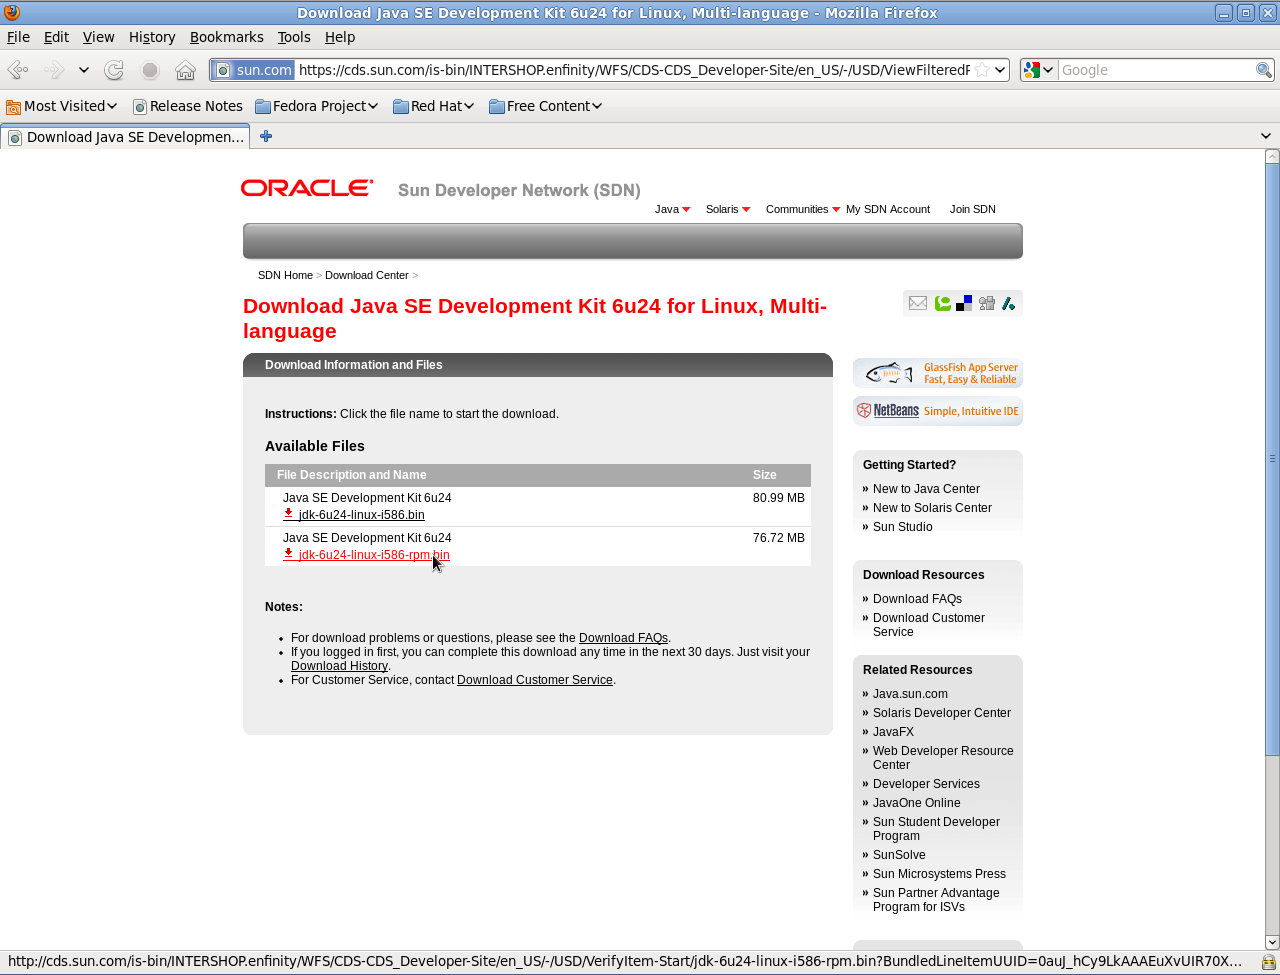Open the Tools menu
Image resolution: width=1280 pixels, height=975 pixels.
[294, 37]
